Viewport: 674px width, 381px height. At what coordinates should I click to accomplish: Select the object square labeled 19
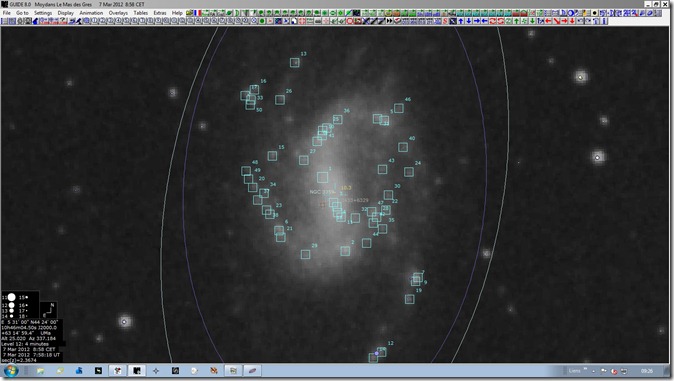pos(410,299)
